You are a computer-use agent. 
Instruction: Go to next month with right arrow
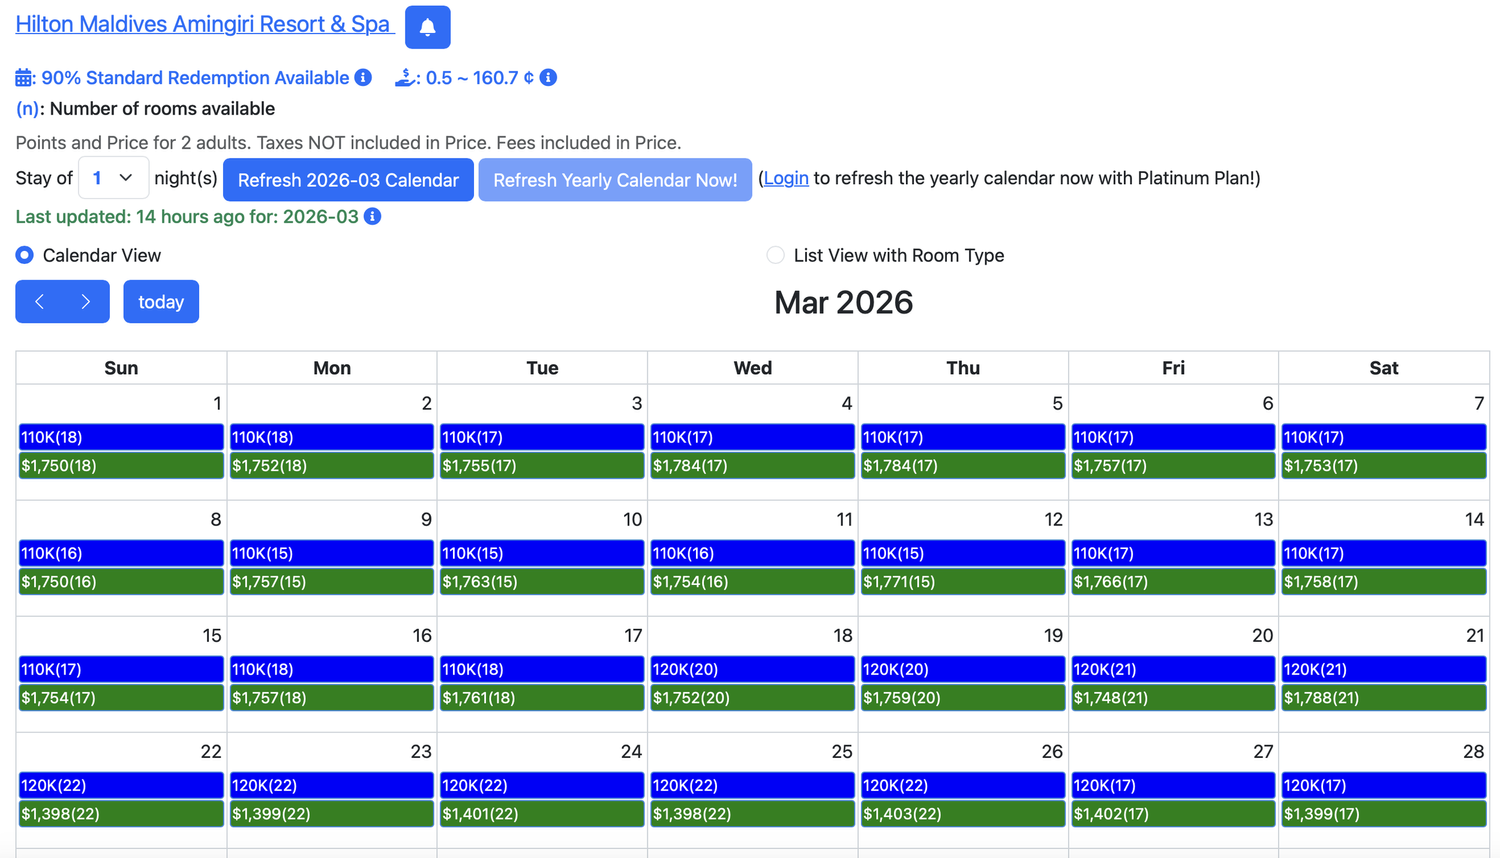pyautogui.click(x=86, y=302)
